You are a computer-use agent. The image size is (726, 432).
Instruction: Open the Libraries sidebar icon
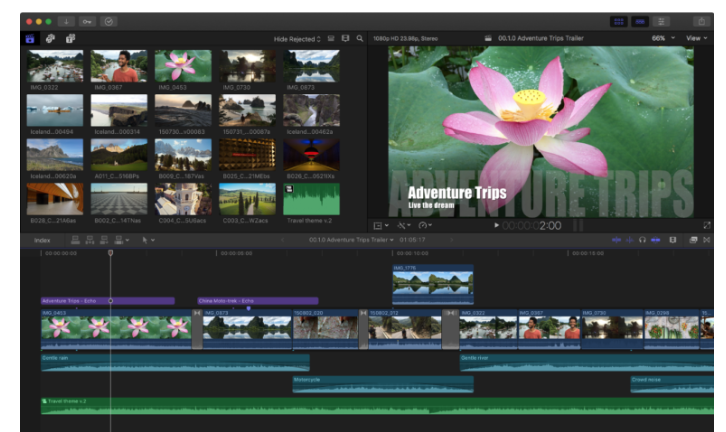click(x=28, y=38)
